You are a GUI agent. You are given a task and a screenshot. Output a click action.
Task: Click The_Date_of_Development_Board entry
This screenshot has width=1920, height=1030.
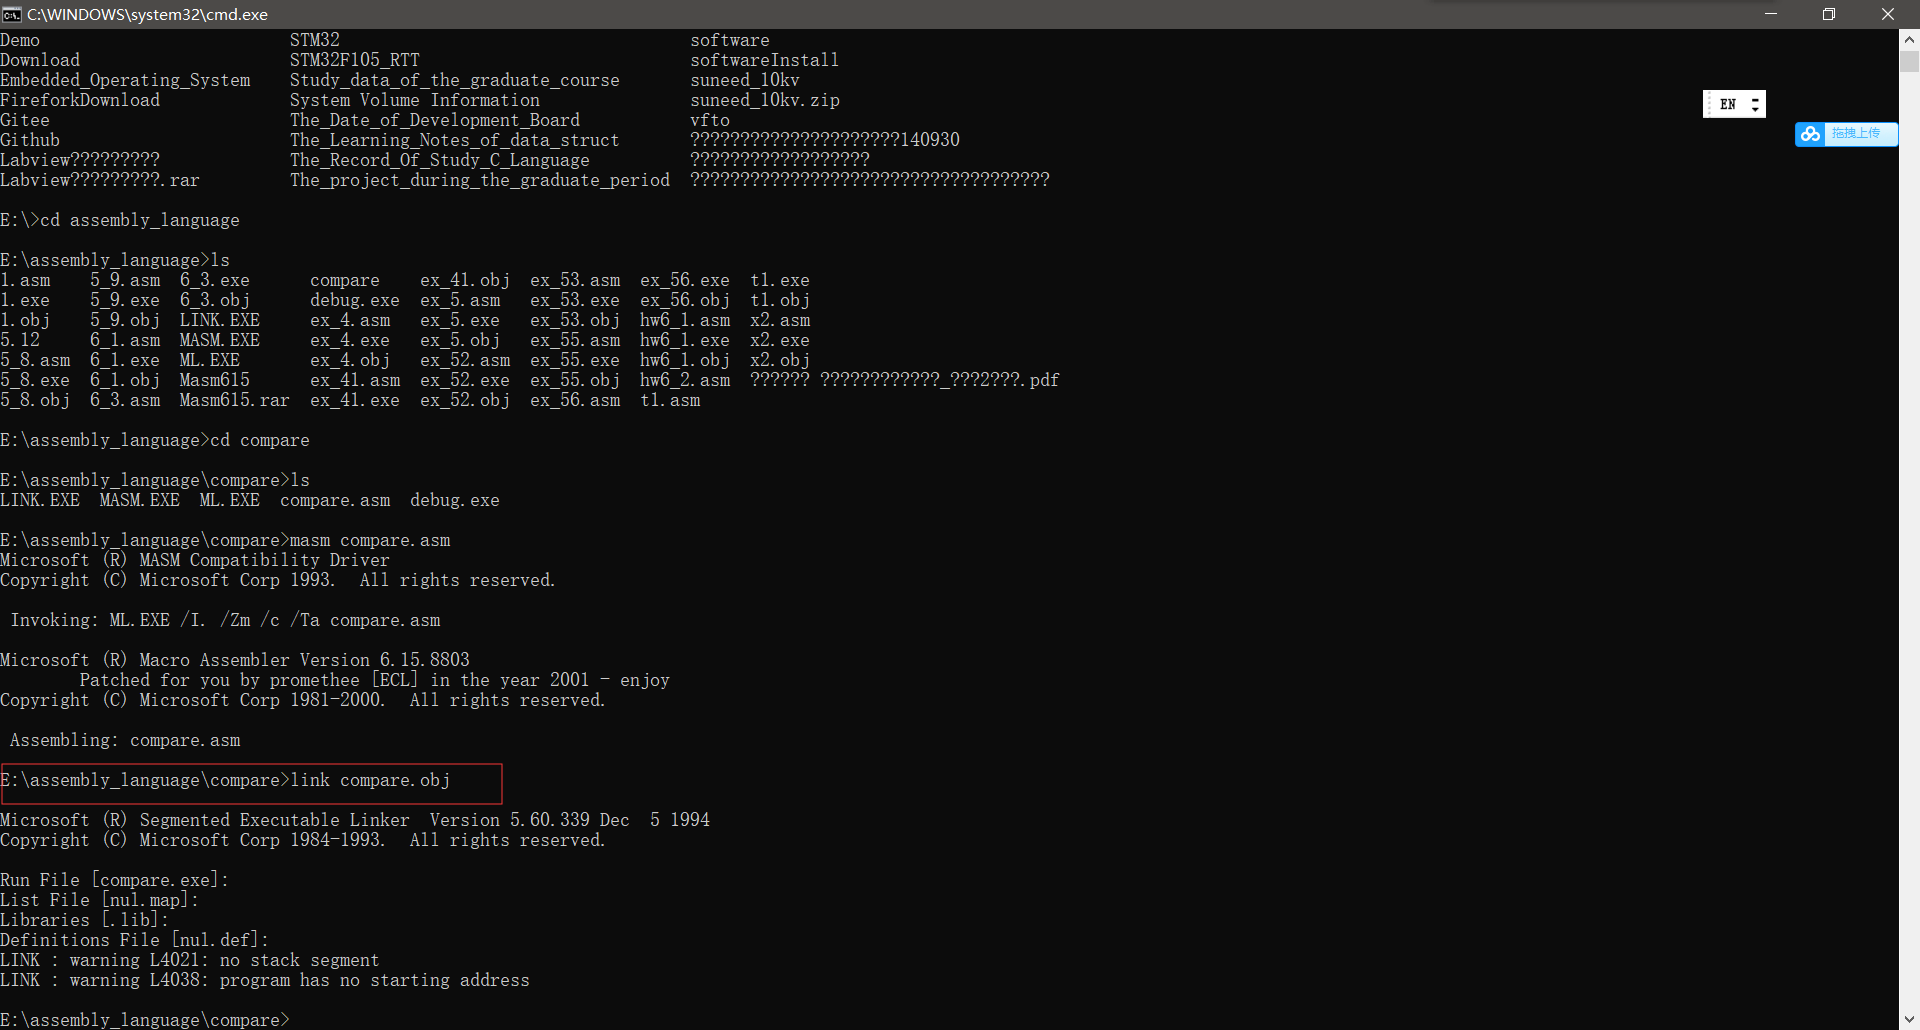click(435, 120)
